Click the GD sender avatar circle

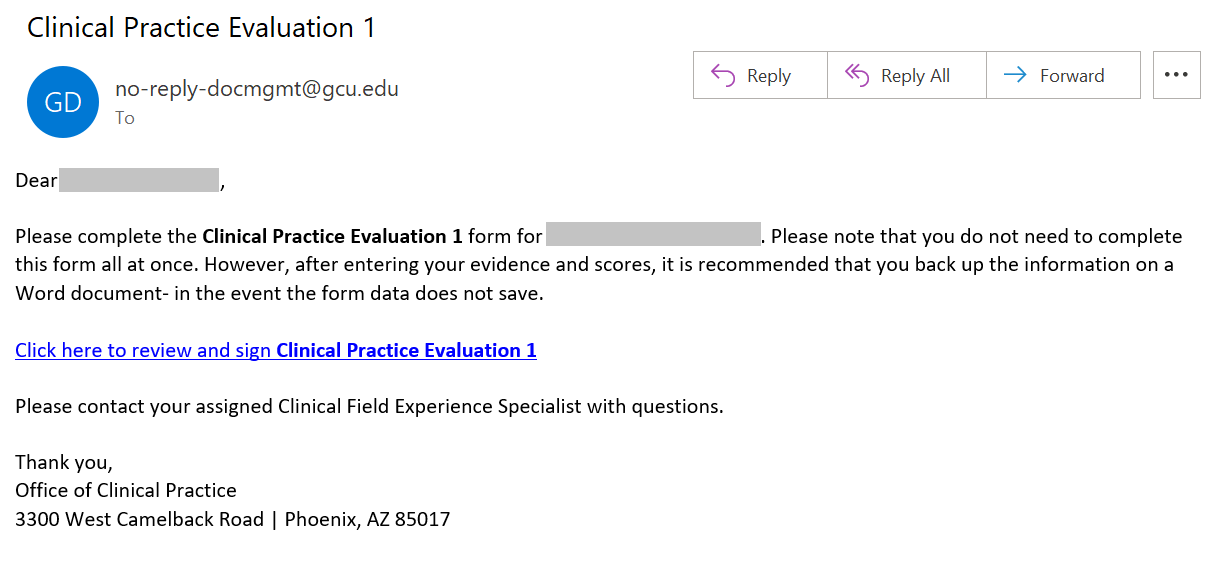coord(63,102)
